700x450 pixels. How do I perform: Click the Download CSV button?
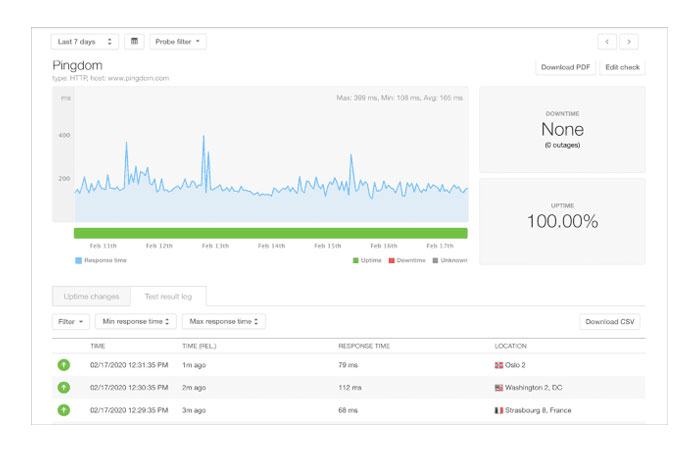(x=609, y=321)
